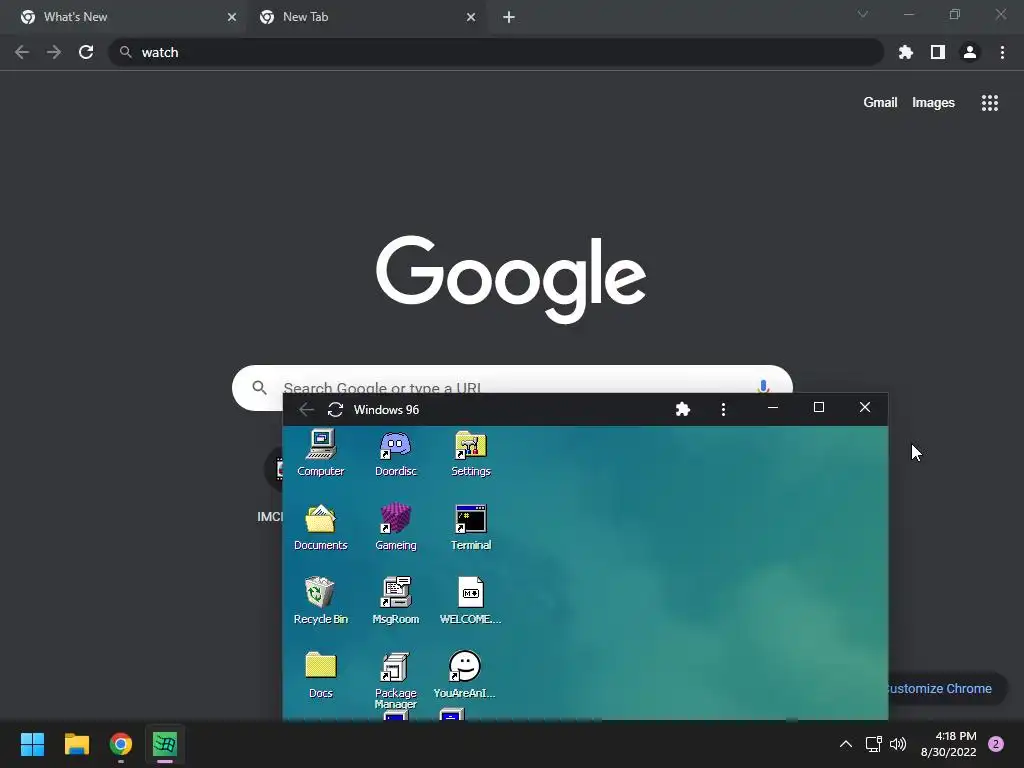This screenshot has height=768, width=1024.
Task: Show hidden system tray icons
Action: click(x=846, y=744)
